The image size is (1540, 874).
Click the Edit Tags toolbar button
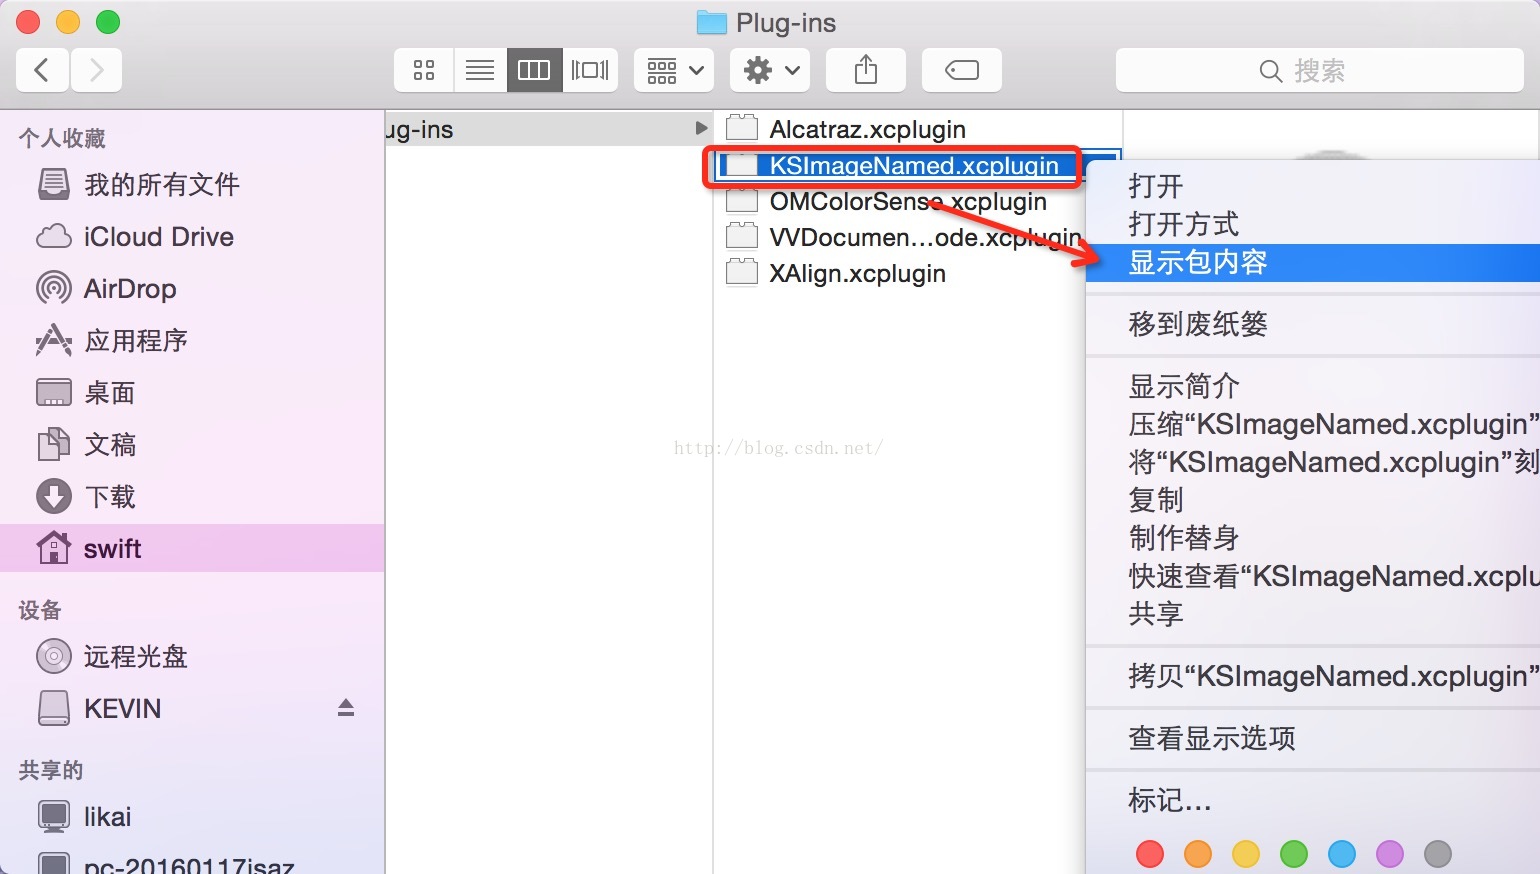click(x=961, y=70)
